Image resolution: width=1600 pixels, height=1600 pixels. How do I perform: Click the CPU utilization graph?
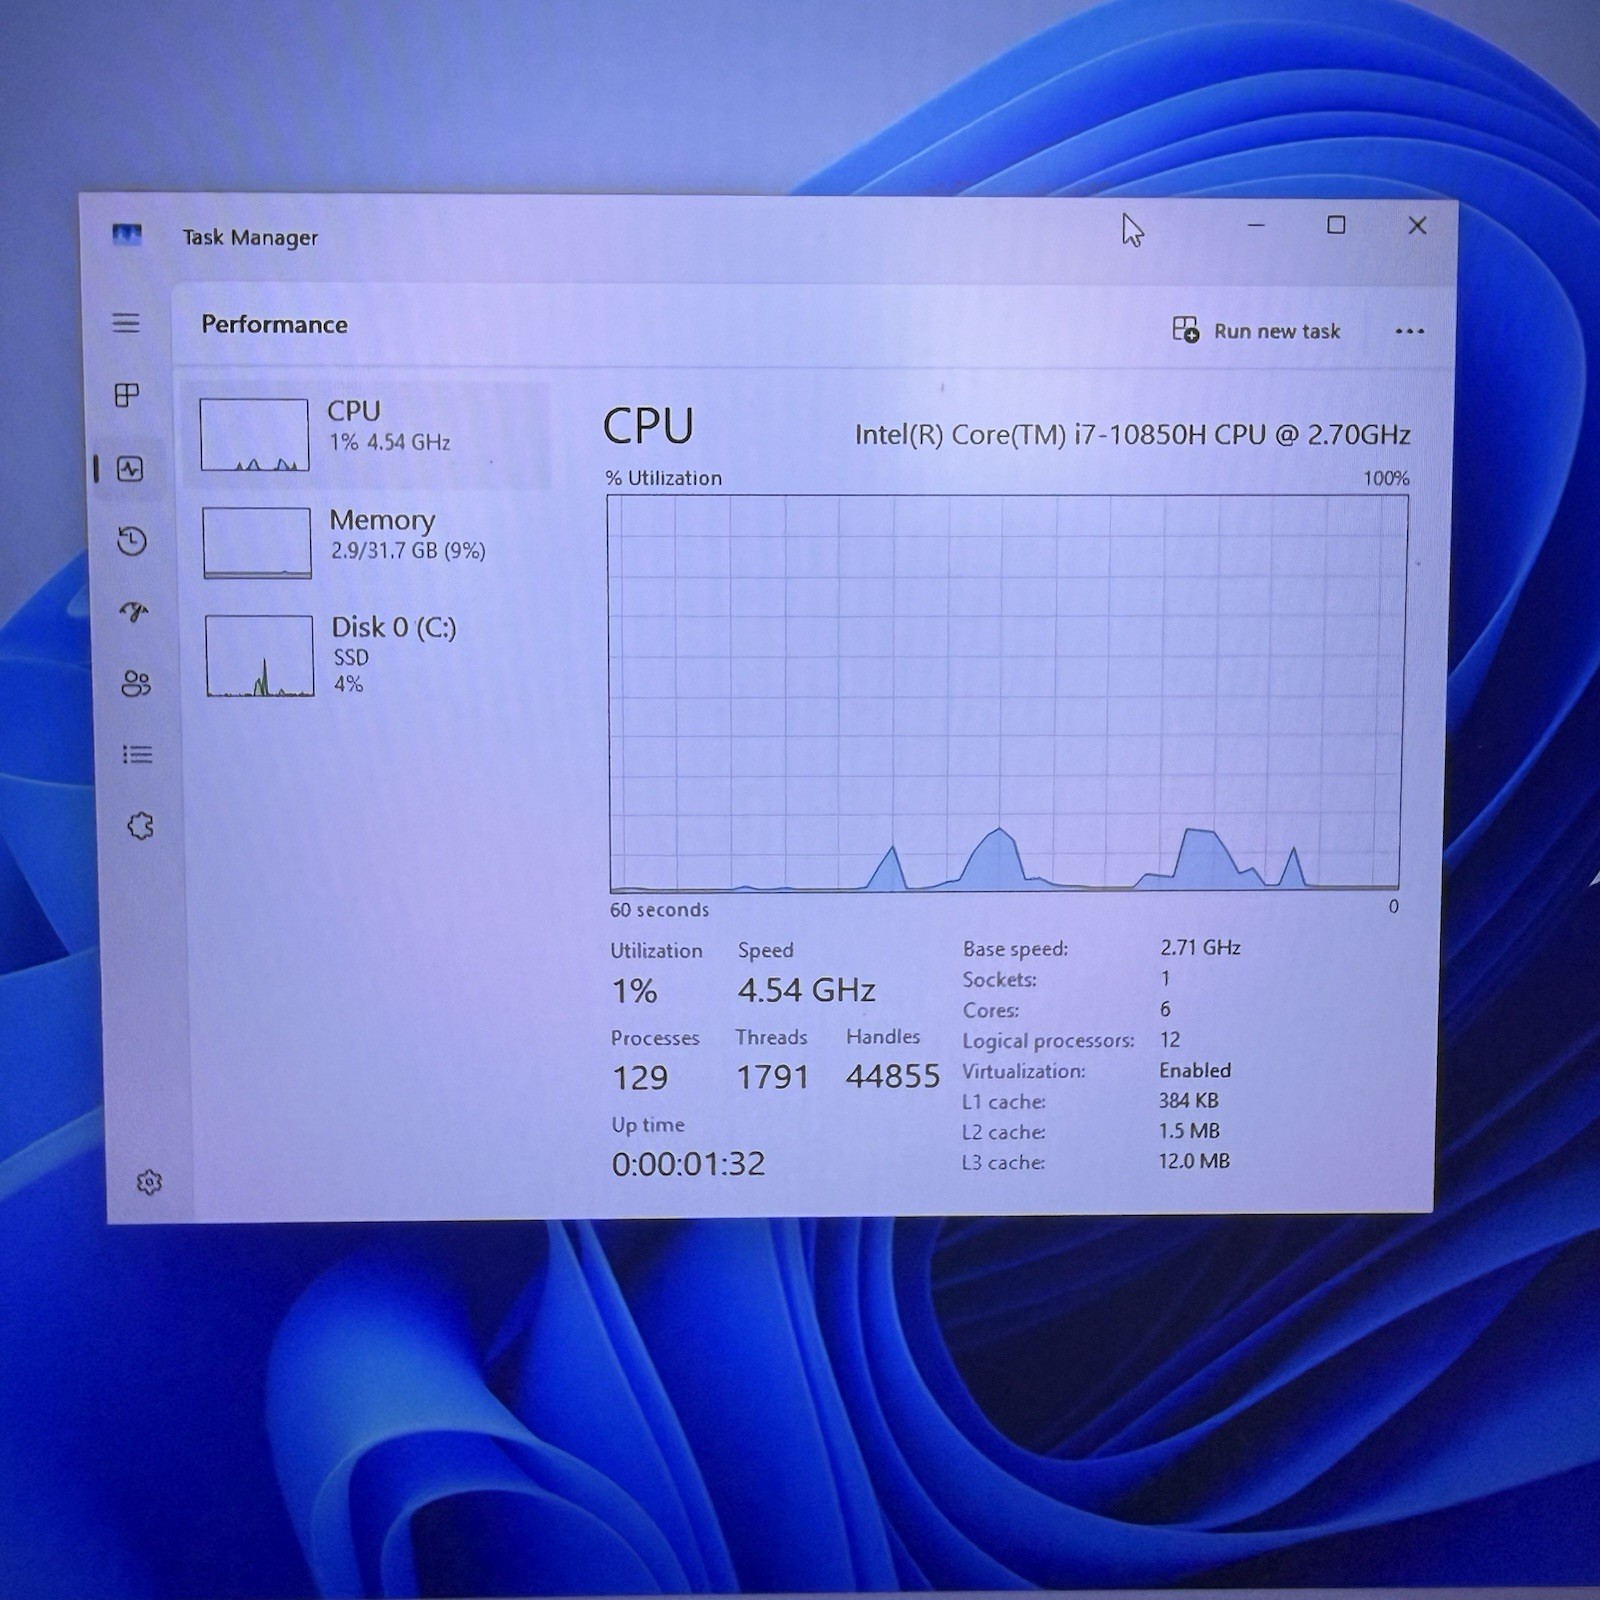(1006, 693)
